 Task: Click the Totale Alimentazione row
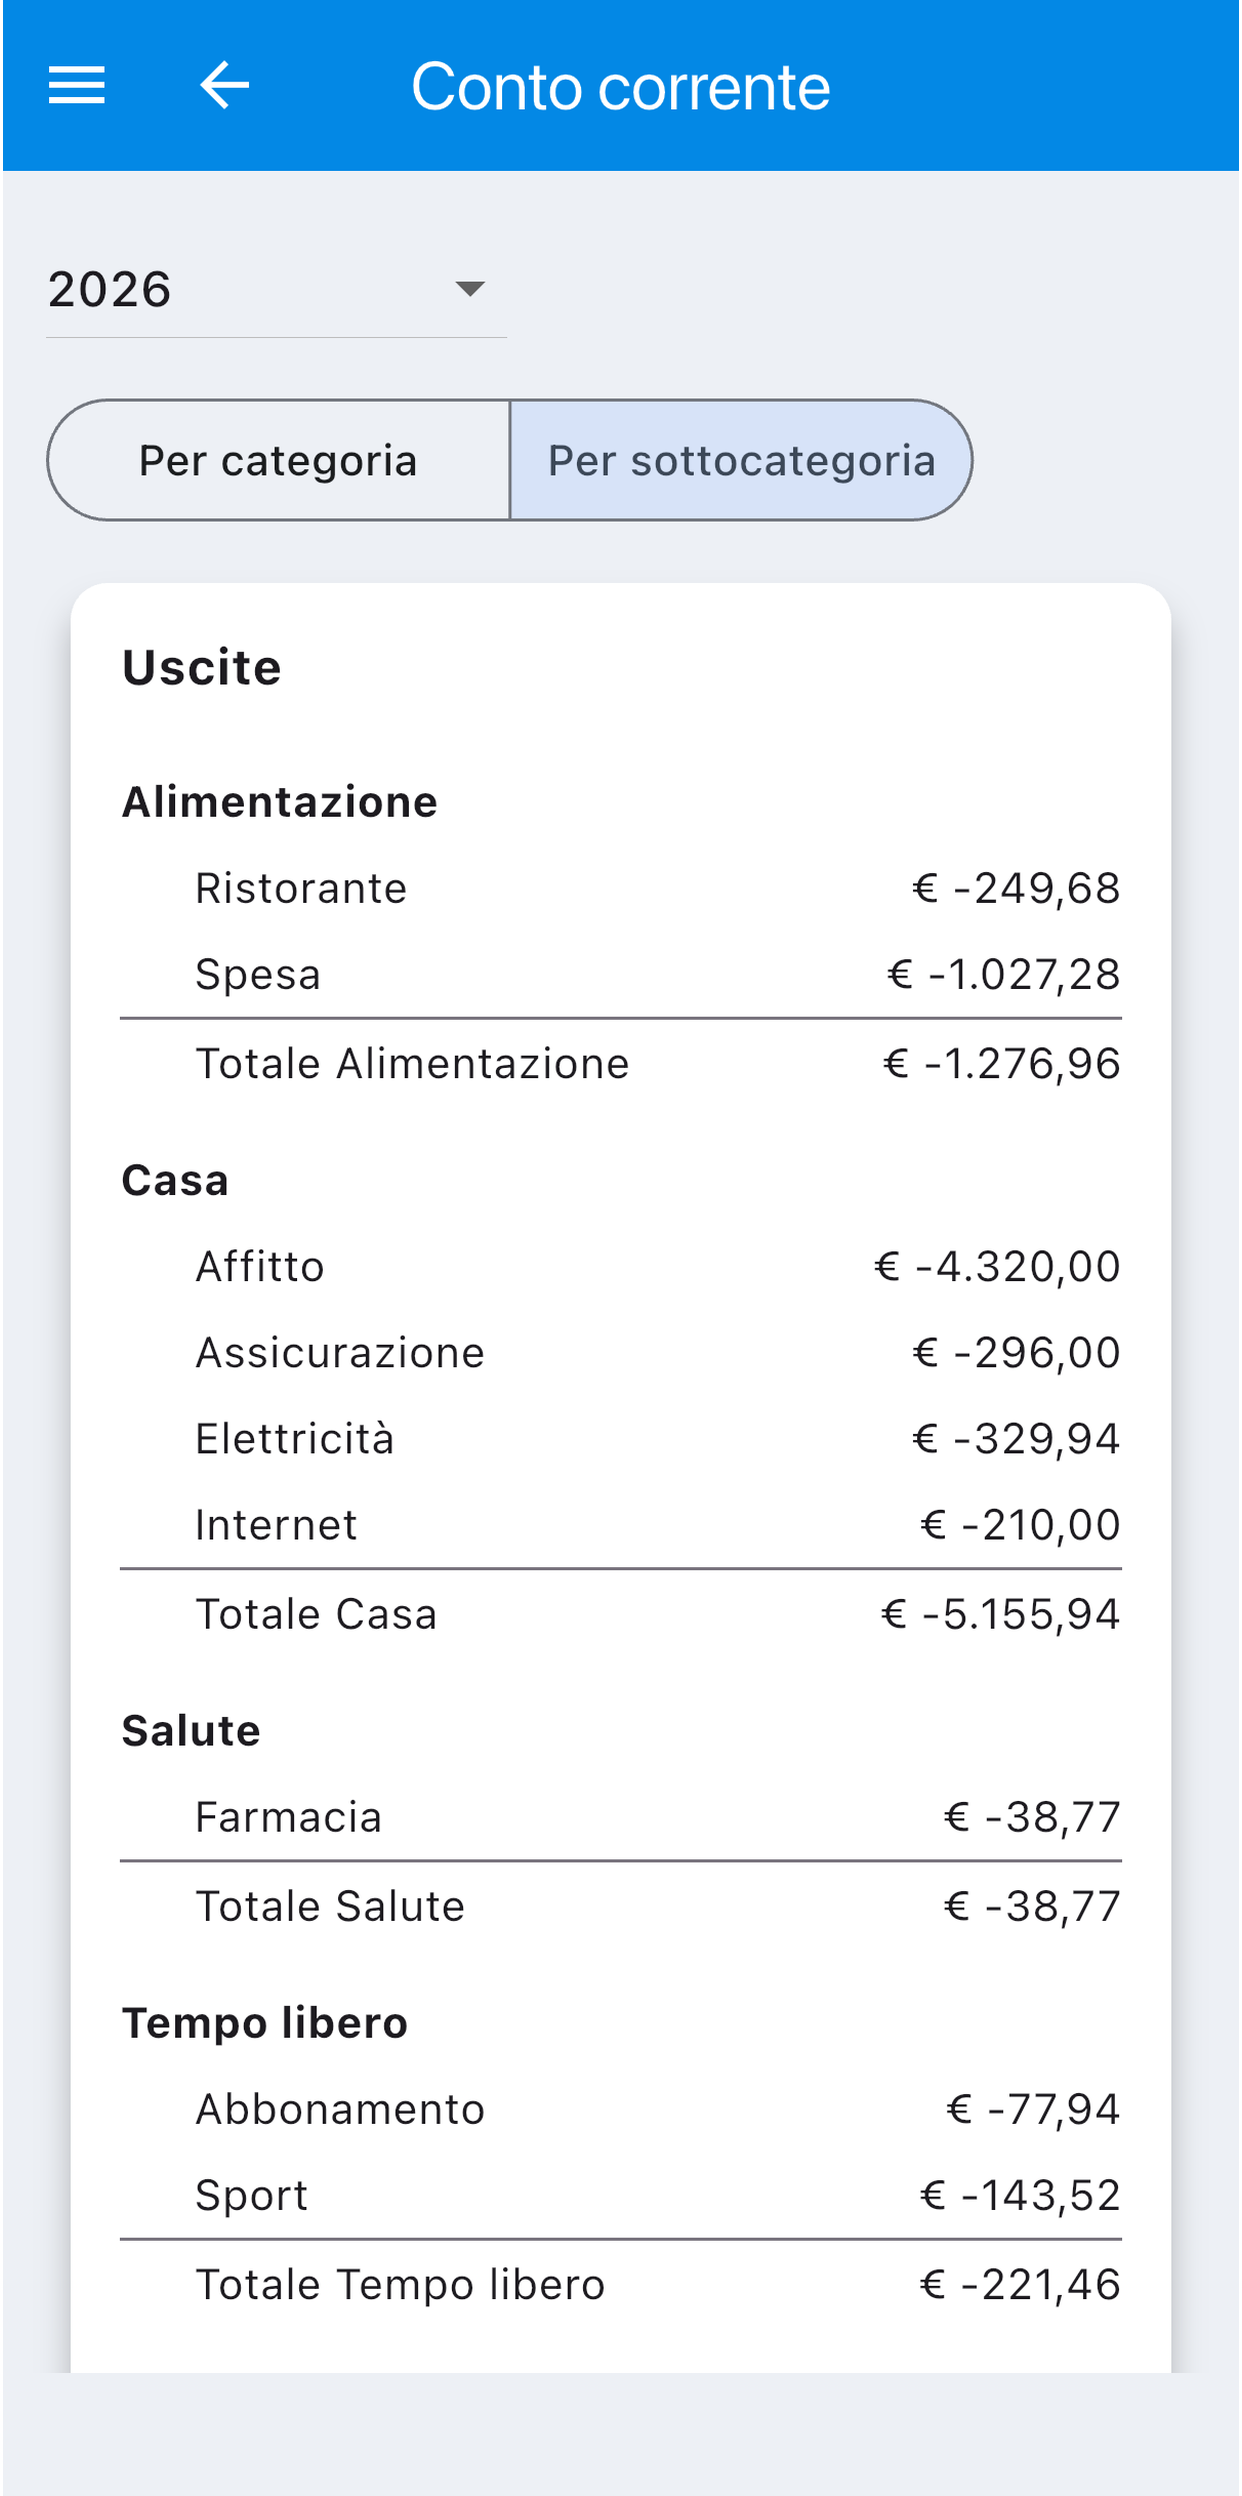[x=621, y=1063]
